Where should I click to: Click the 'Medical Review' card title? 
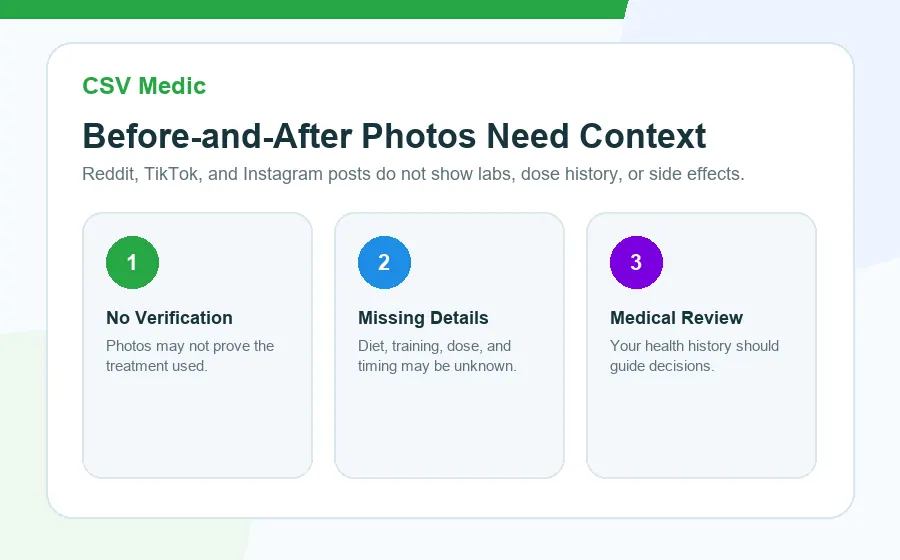(676, 317)
